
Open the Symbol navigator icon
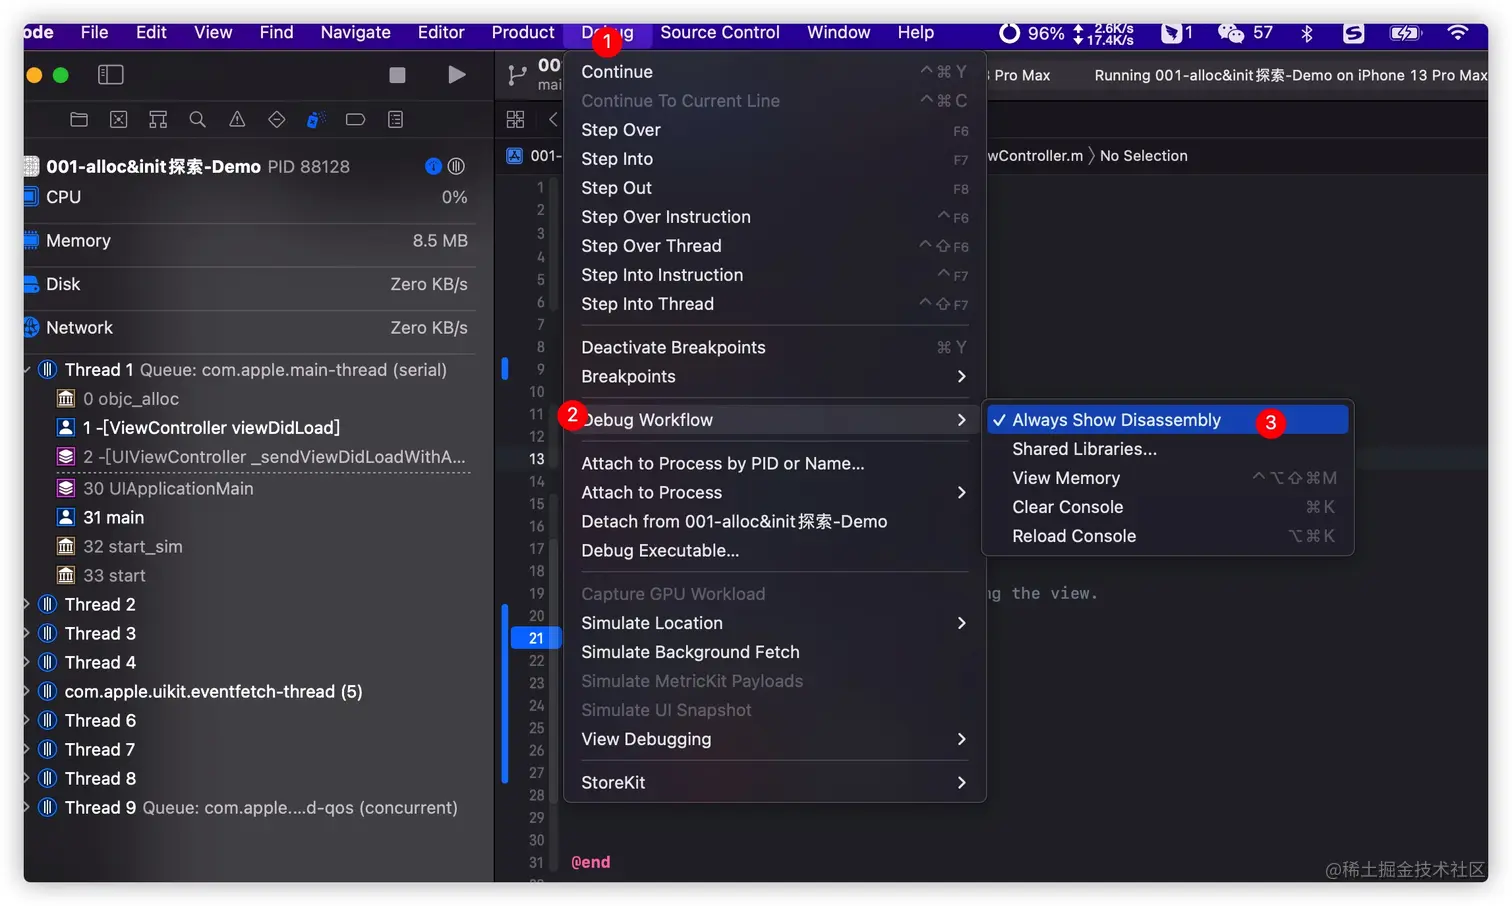[158, 119]
